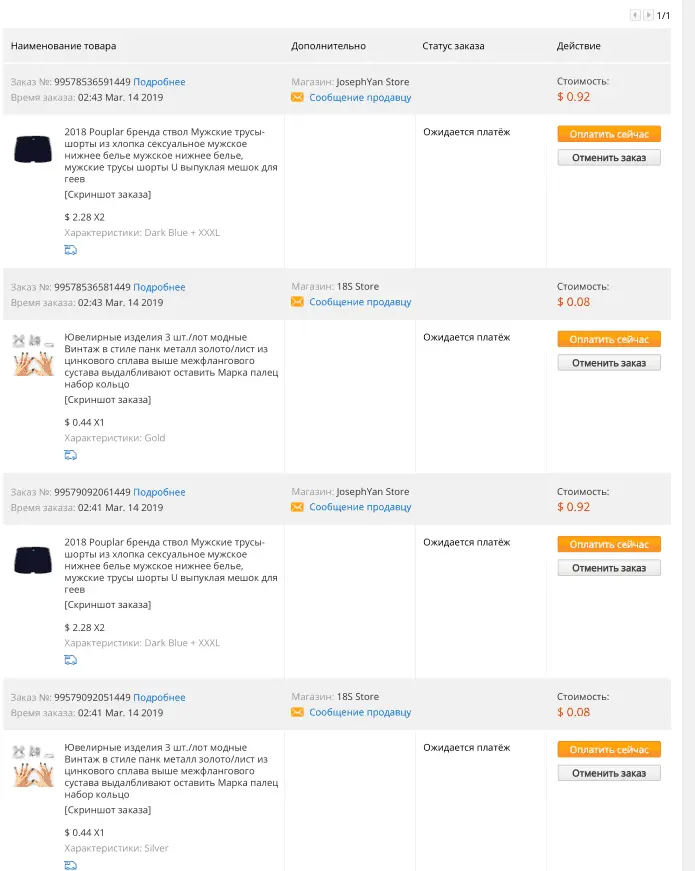Click shipping truck icon under third order item
The image size is (695, 871).
71,660
